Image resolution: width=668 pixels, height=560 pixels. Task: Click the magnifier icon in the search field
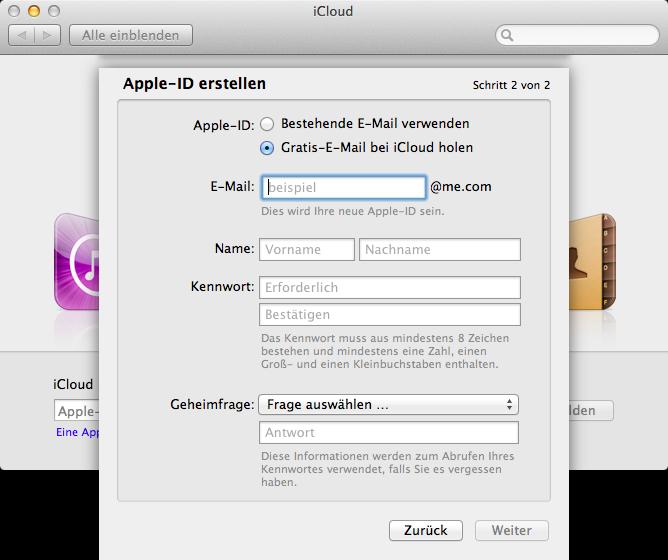507,35
